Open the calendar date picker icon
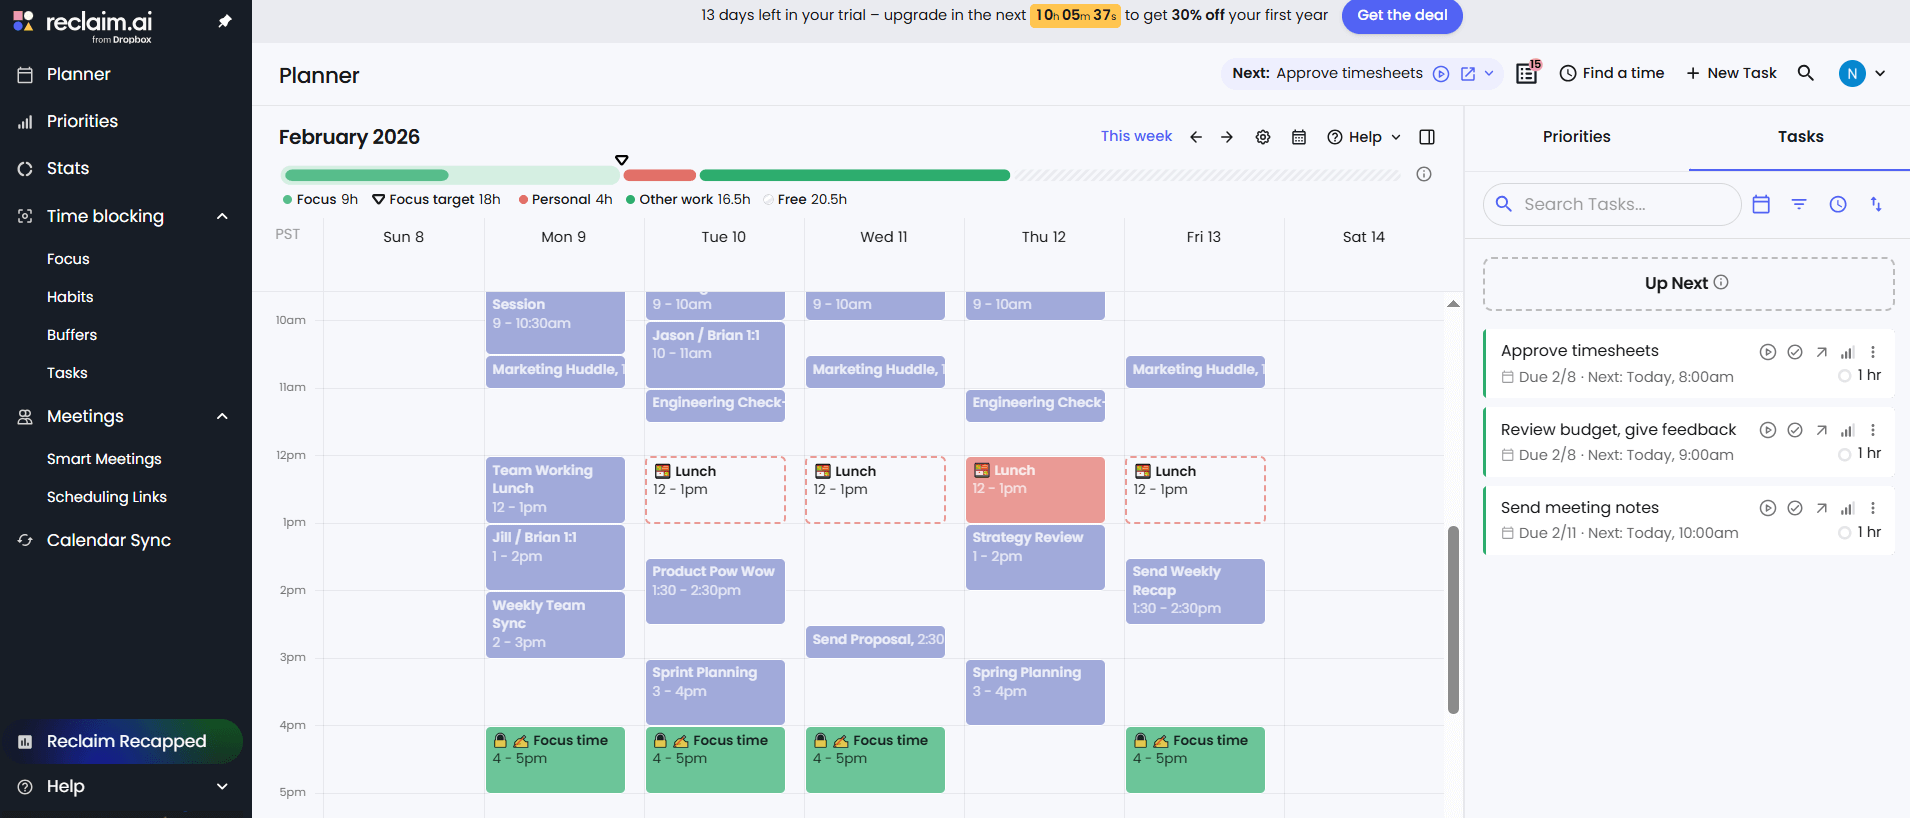The width and height of the screenshot is (1910, 818). coord(1299,137)
